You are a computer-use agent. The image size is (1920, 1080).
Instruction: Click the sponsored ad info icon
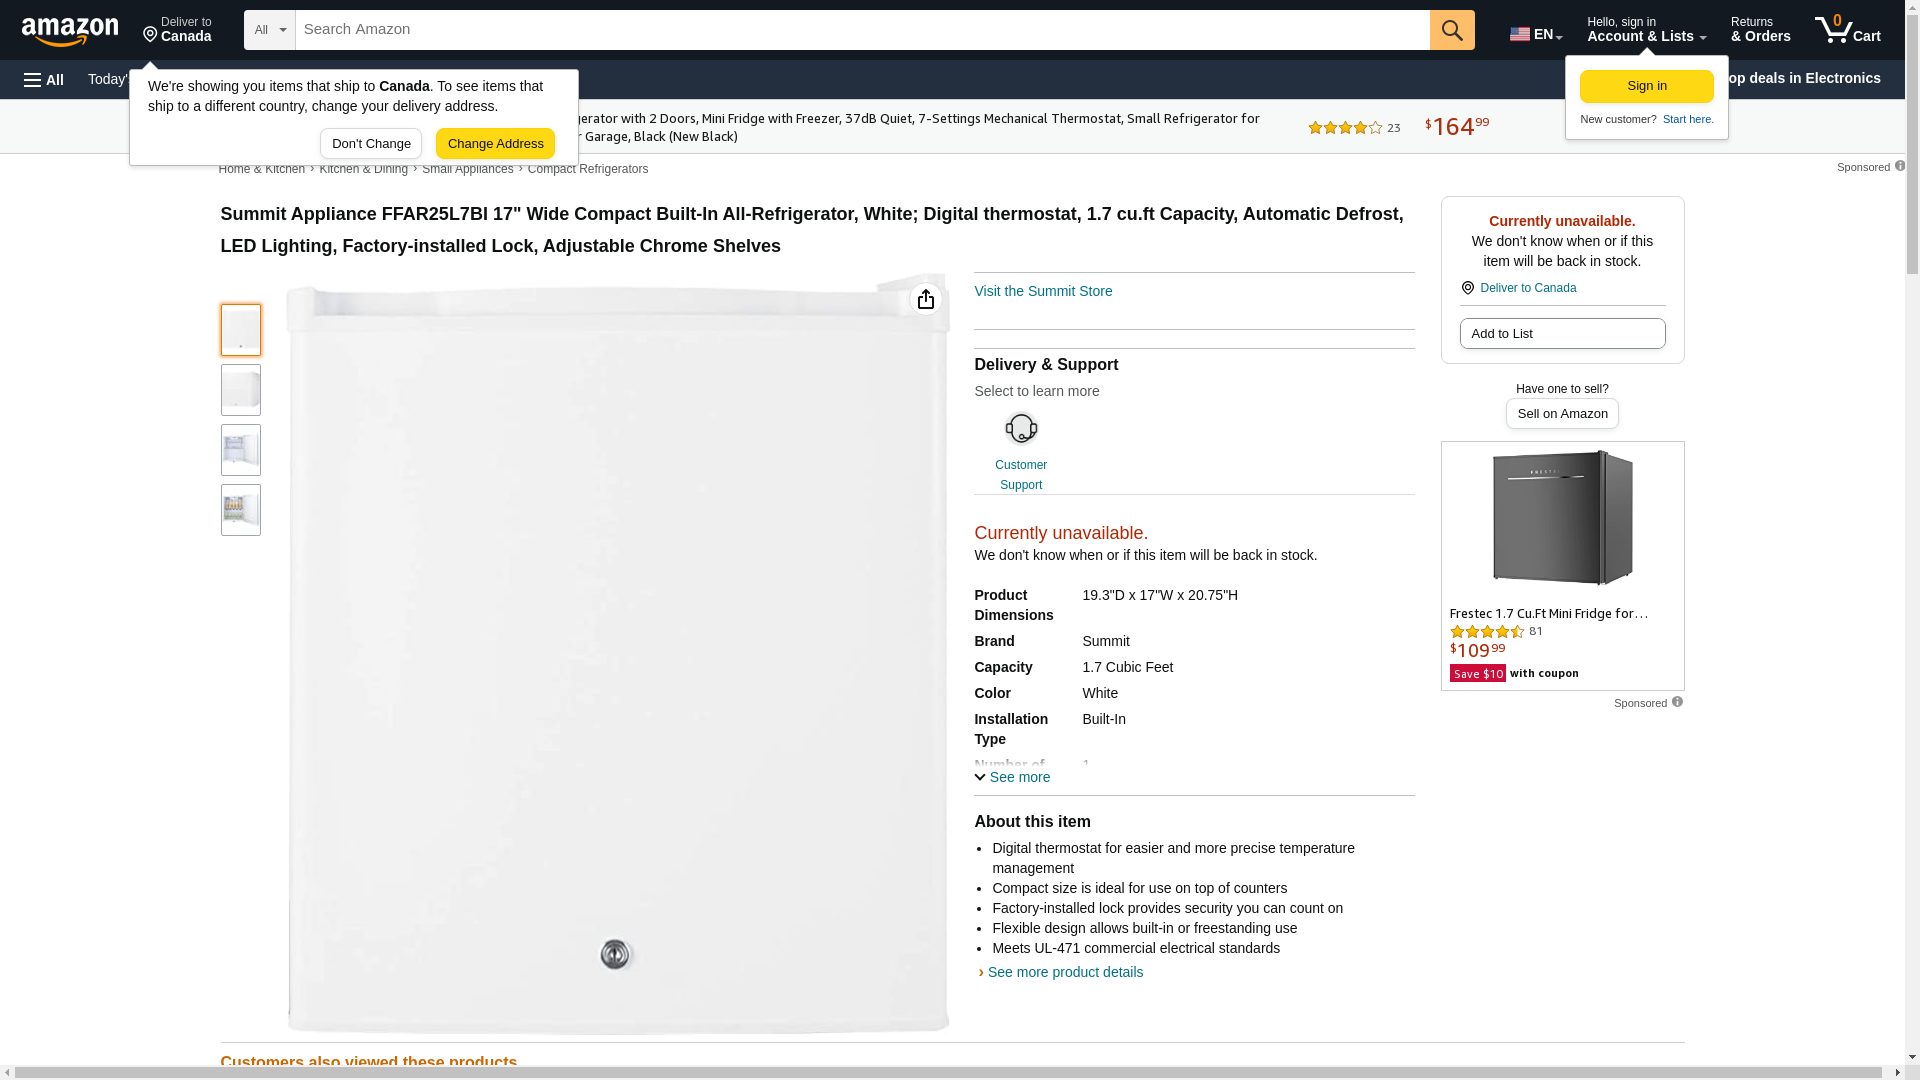[x=1677, y=702]
